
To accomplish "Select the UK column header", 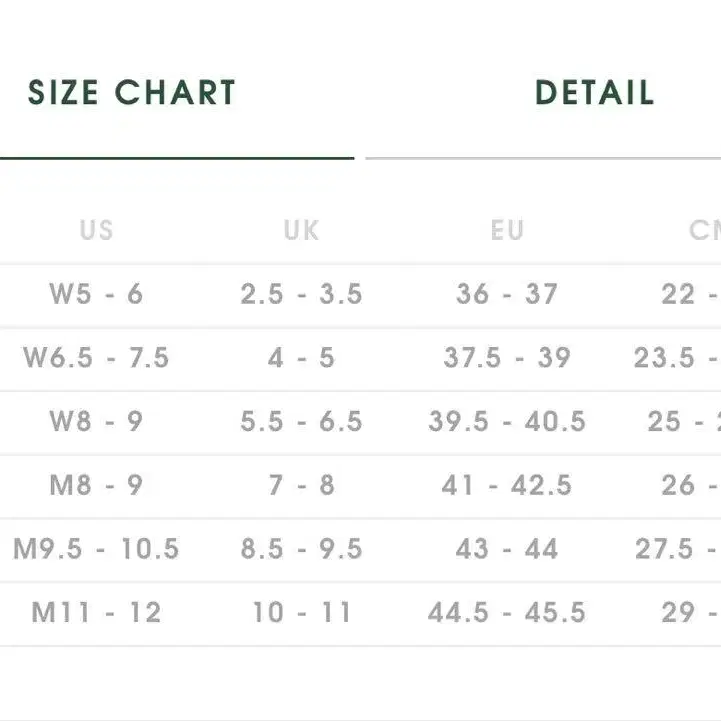I will [301, 229].
